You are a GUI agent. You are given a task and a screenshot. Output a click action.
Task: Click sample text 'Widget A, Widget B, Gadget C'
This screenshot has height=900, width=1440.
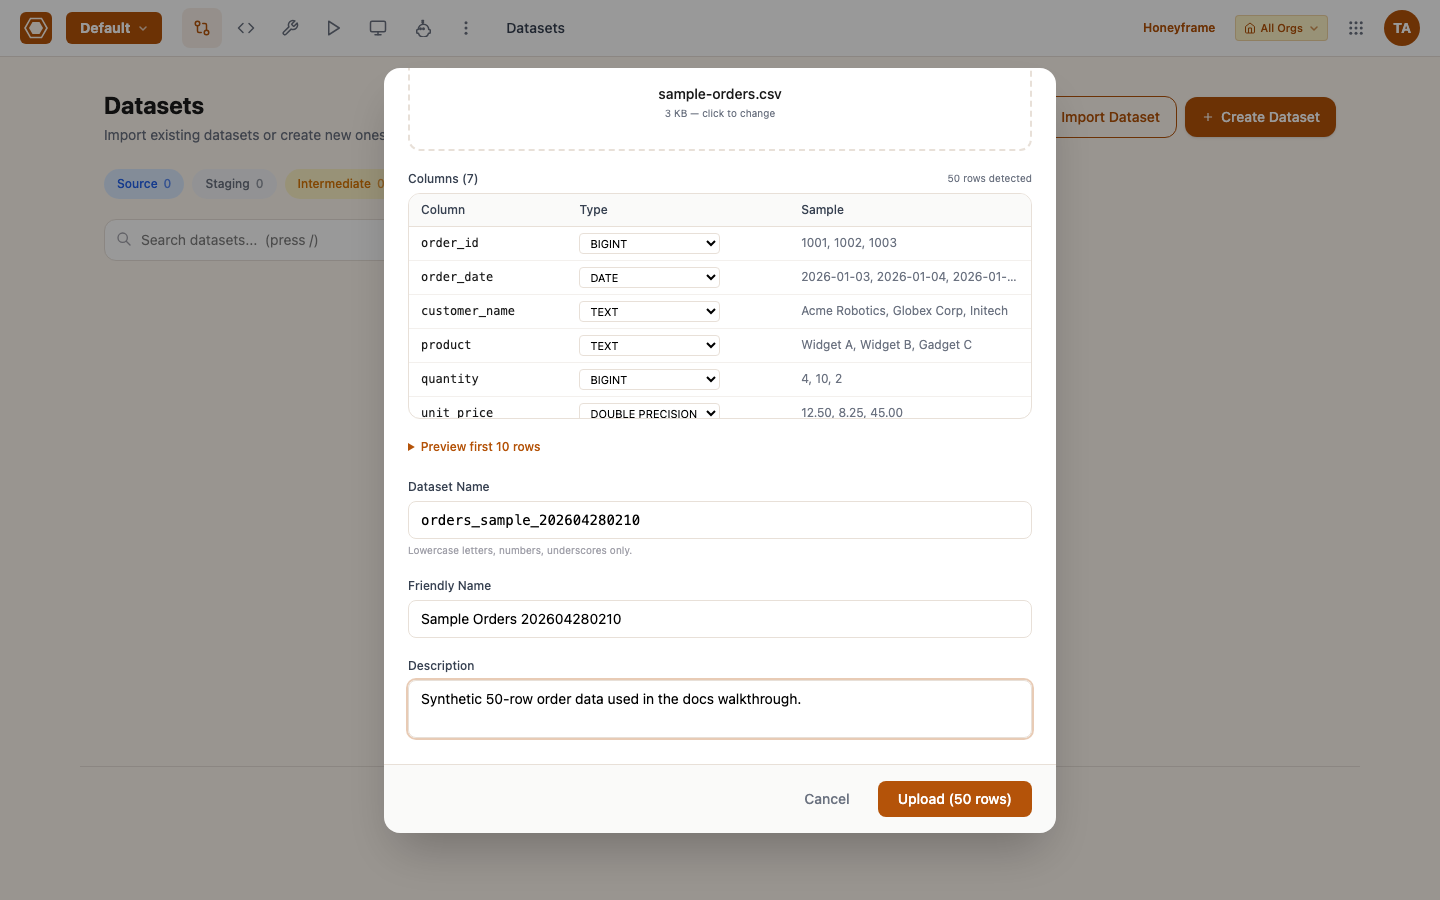click(886, 345)
